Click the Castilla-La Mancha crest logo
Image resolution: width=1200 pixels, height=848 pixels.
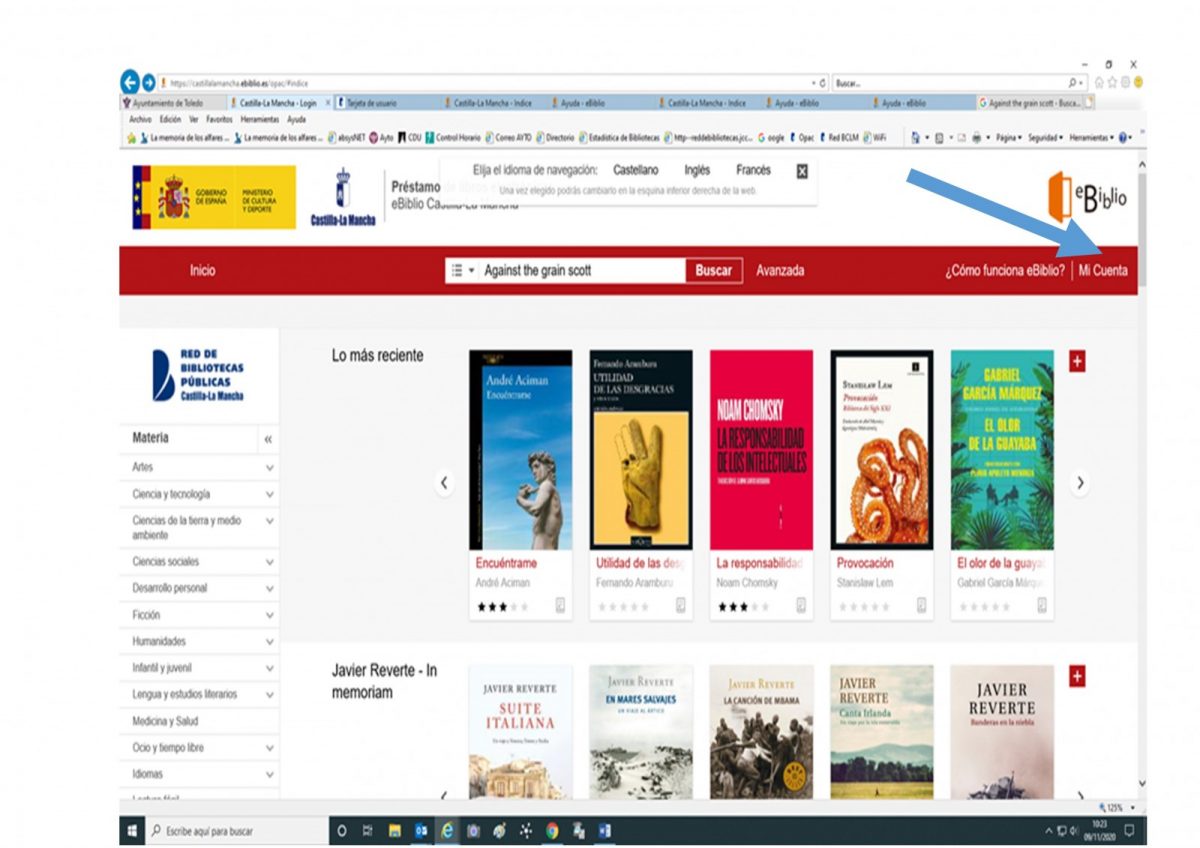point(343,198)
